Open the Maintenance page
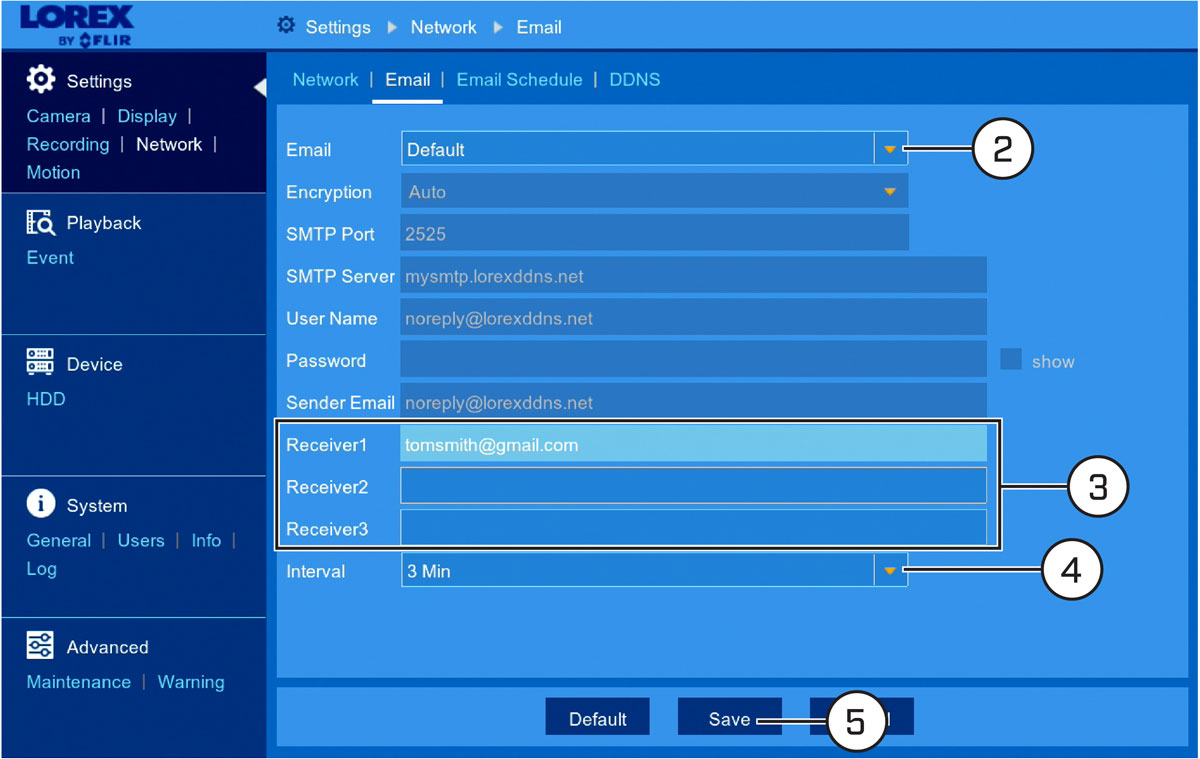Screen dimensions: 1200x759 (79, 682)
